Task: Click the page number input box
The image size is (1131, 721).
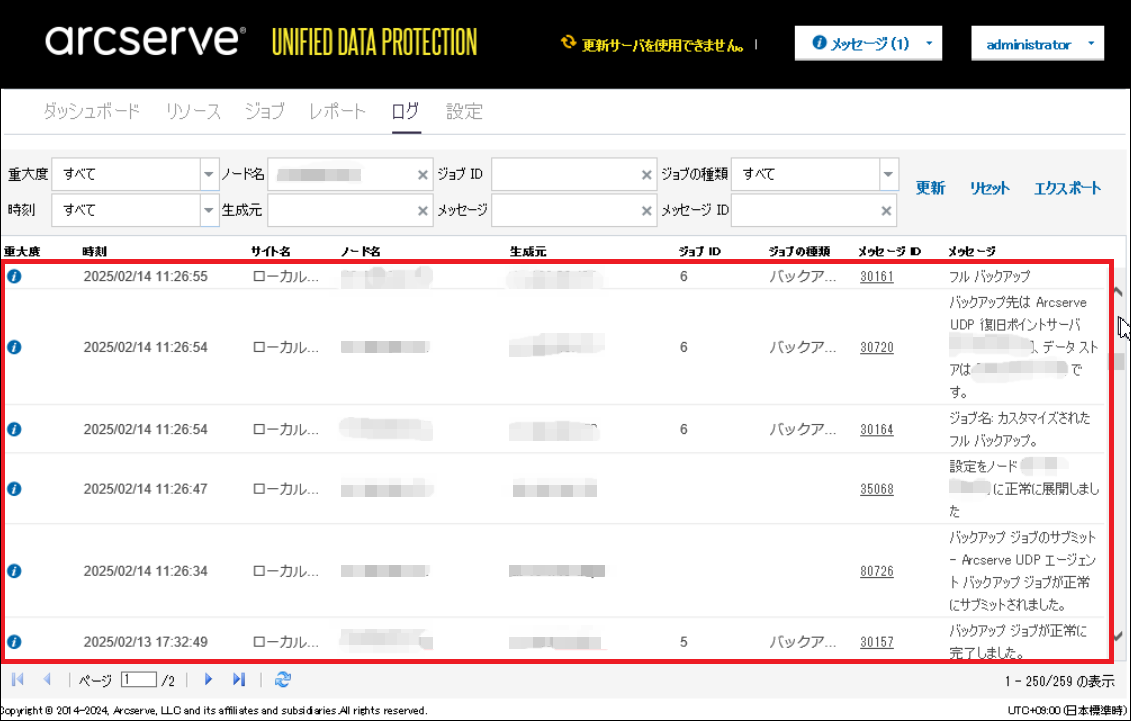Action: [138, 679]
